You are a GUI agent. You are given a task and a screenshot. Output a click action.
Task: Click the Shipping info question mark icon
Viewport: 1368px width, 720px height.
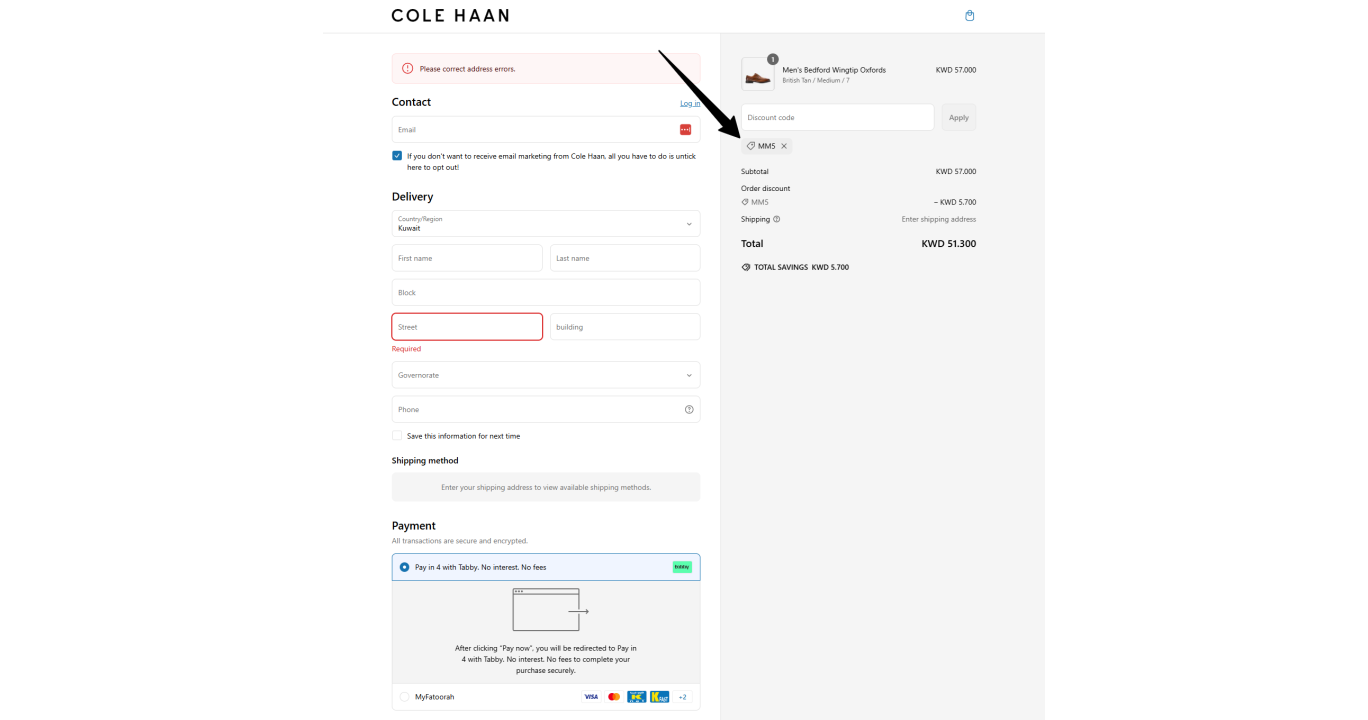tap(777, 219)
